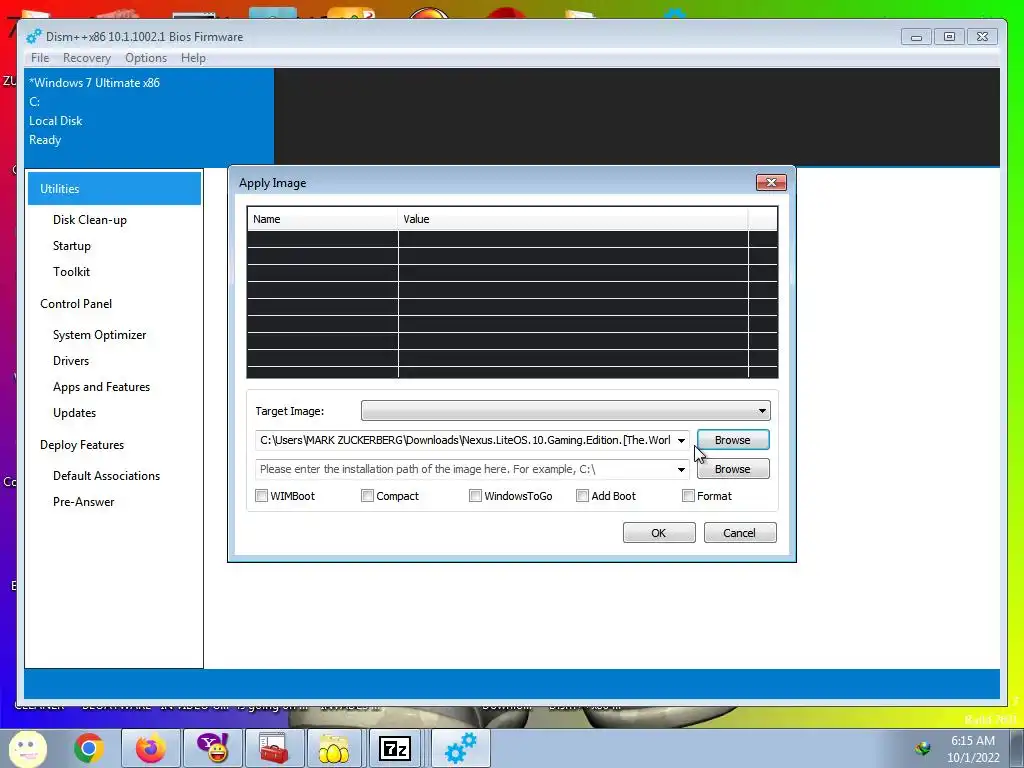Open Disk Clean-up in sidebar
This screenshot has height=768, width=1024.
[x=90, y=220]
